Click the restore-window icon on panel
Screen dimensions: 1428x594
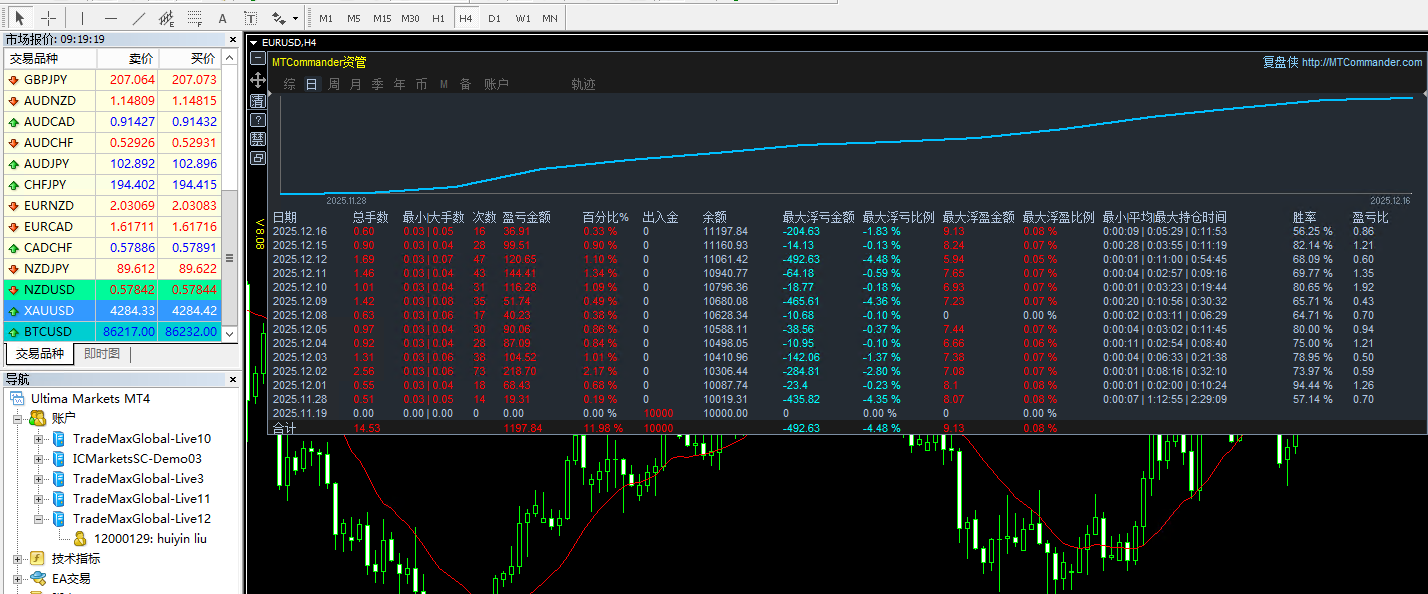pos(258,157)
